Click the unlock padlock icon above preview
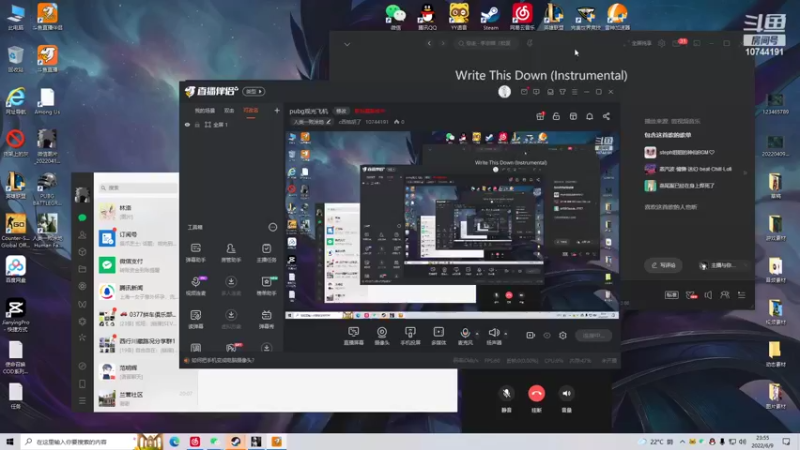Screen dimensions: 800x450 [556, 116]
